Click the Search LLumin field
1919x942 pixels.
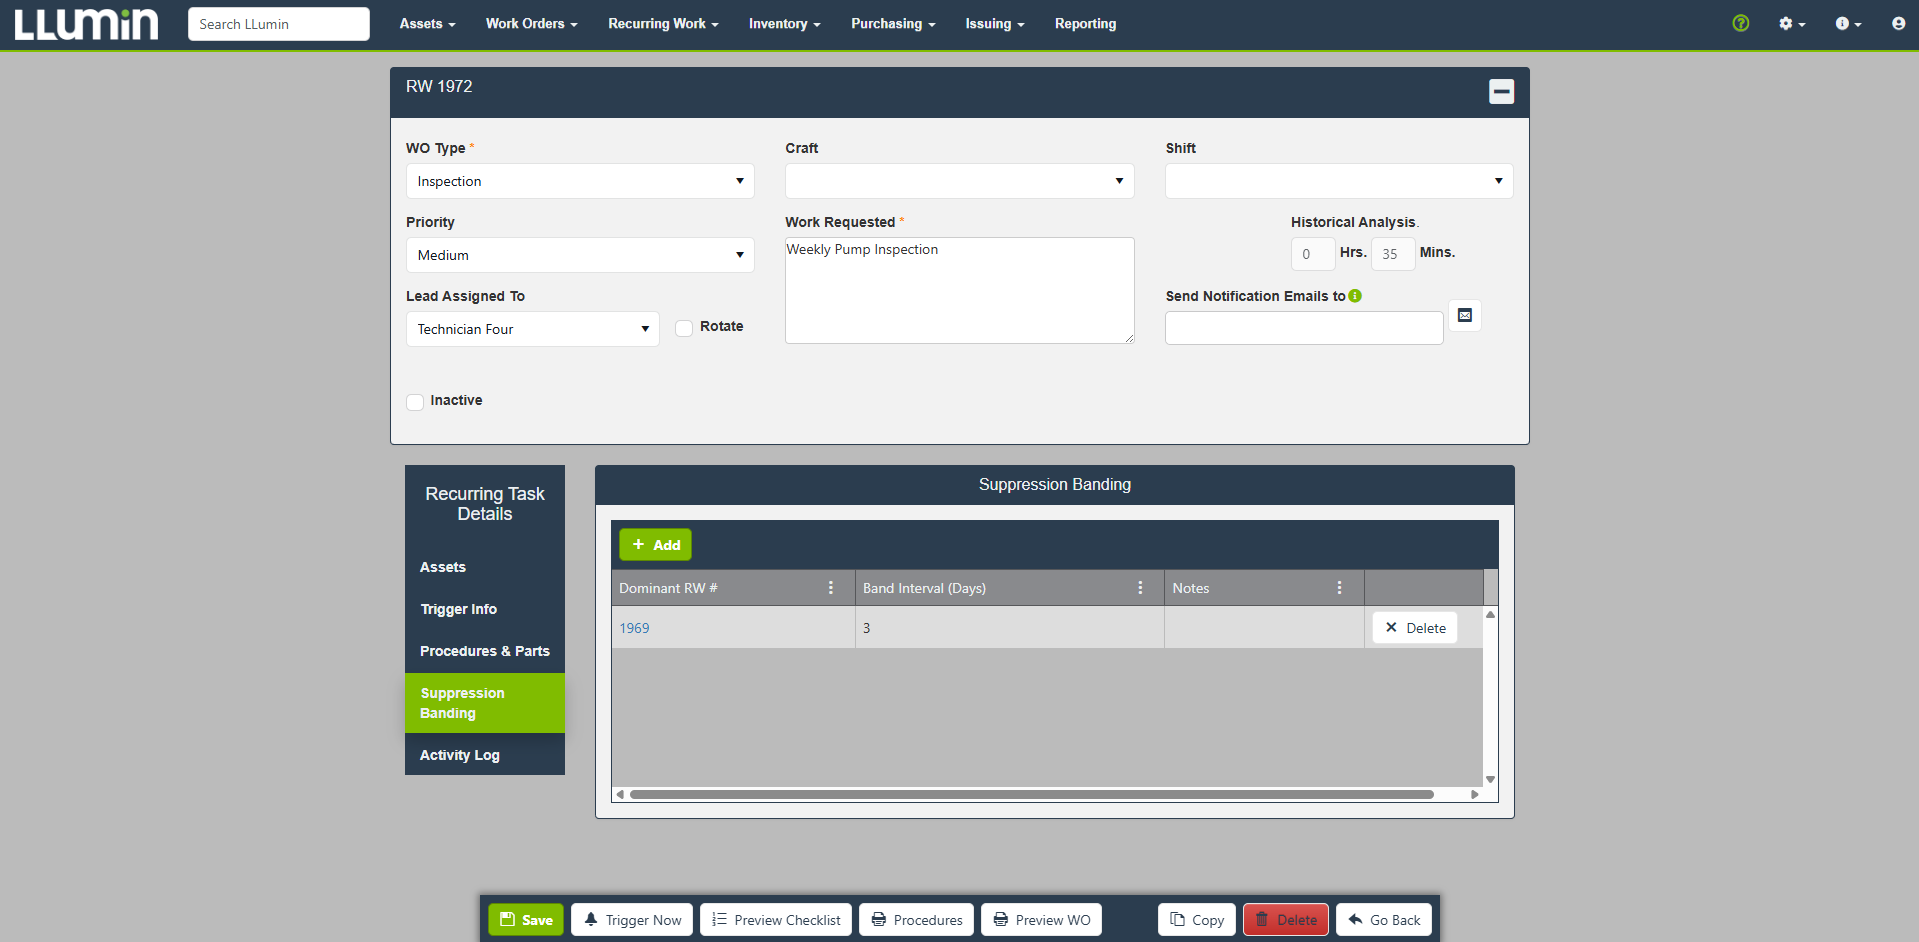coord(279,24)
